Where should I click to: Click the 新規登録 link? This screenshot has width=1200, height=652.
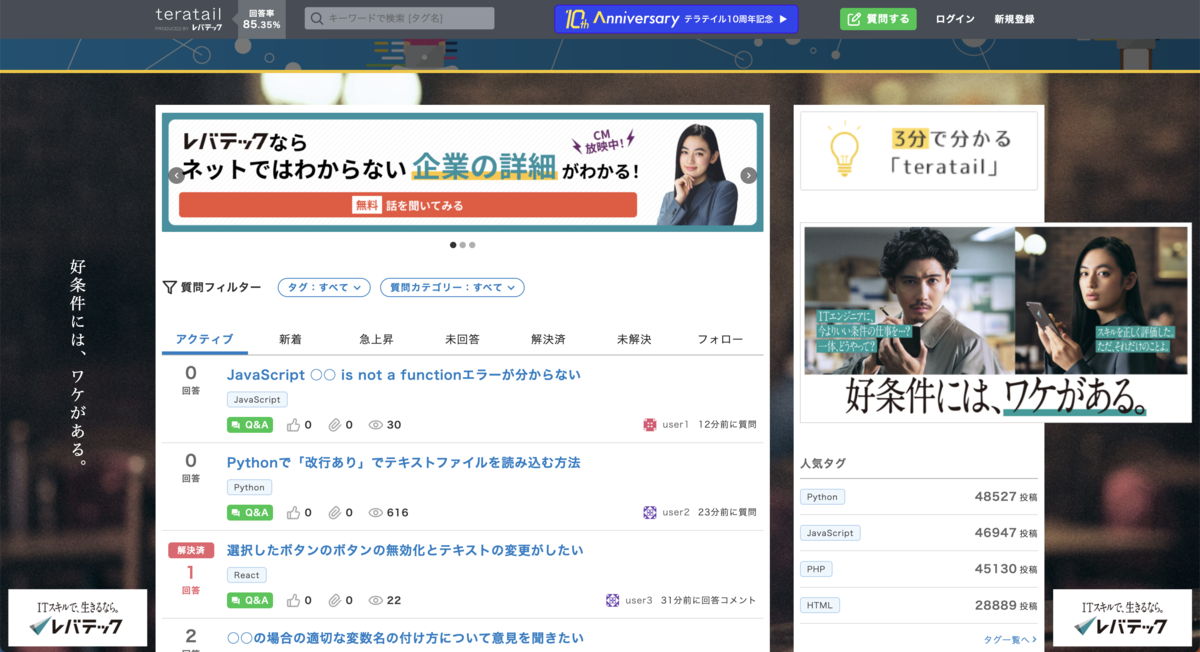click(1014, 19)
